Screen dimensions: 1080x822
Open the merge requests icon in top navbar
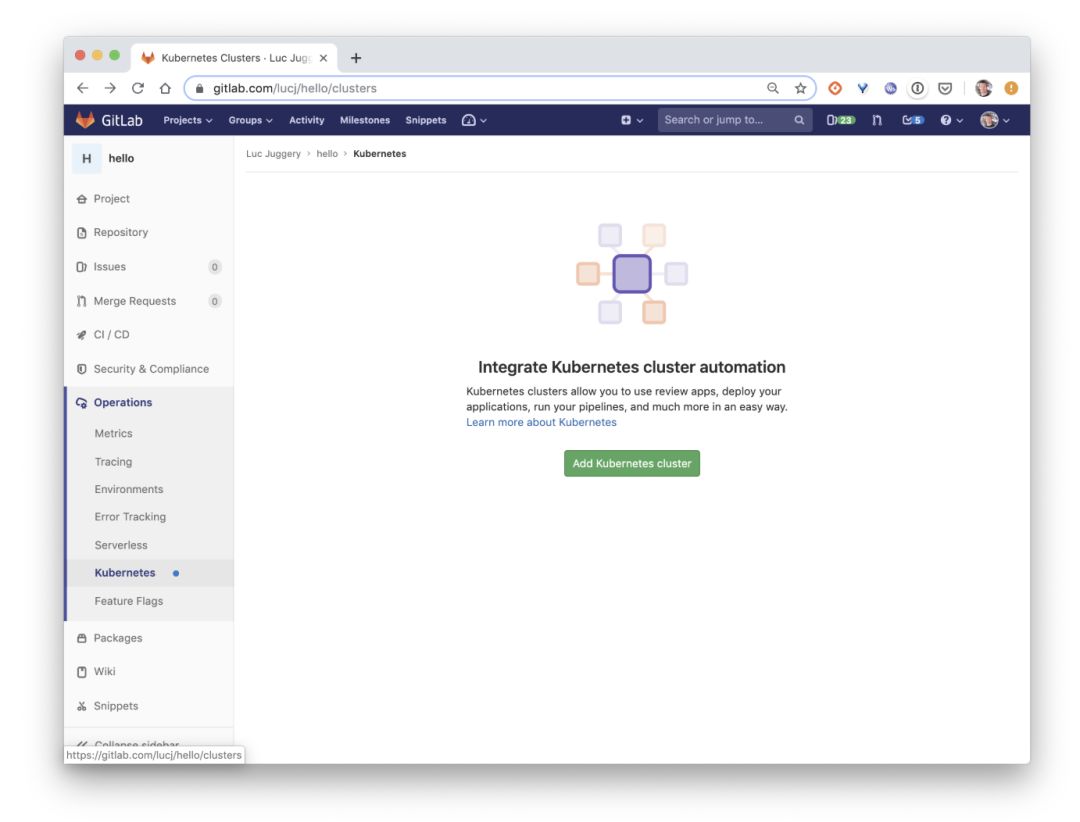pyautogui.click(x=877, y=120)
